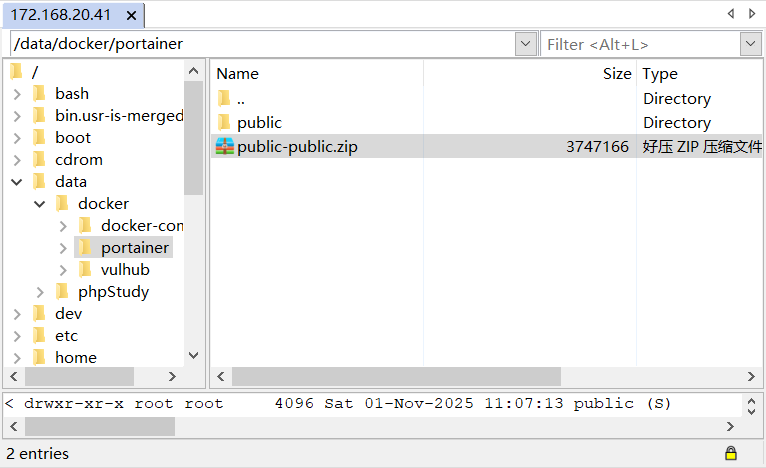Click the log pane down stepper arrow
Image resolution: width=766 pixels, height=468 pixels.
click(x=751, y=411)
